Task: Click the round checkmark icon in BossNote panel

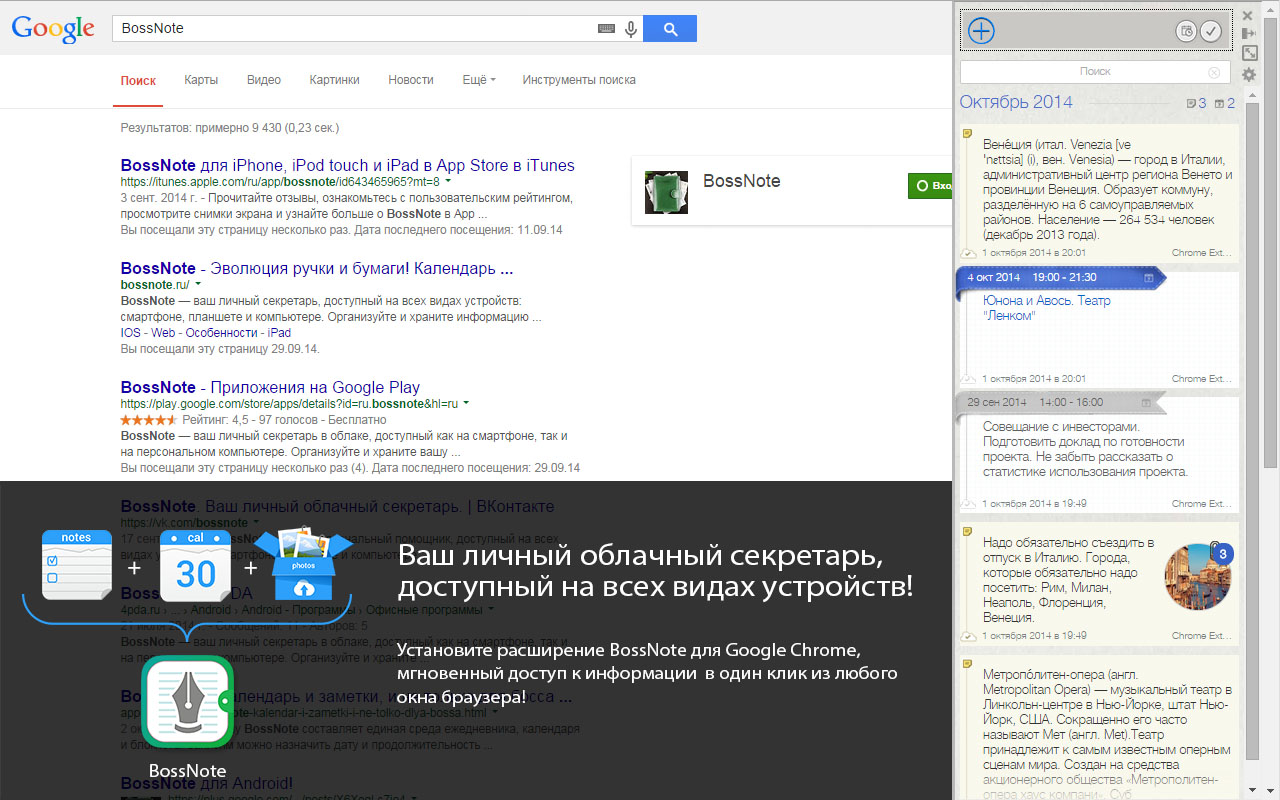Action: (x=1211, y=32)
